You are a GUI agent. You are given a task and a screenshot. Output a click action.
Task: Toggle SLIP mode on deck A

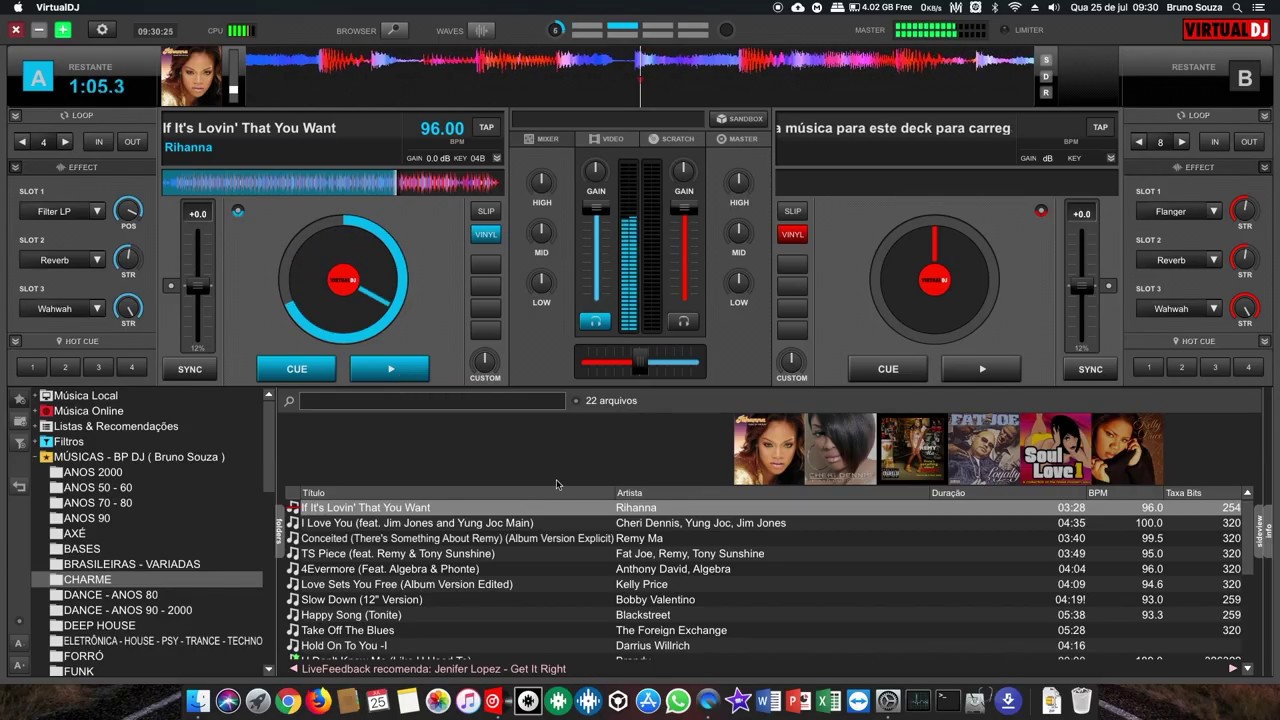pos(486,211)
